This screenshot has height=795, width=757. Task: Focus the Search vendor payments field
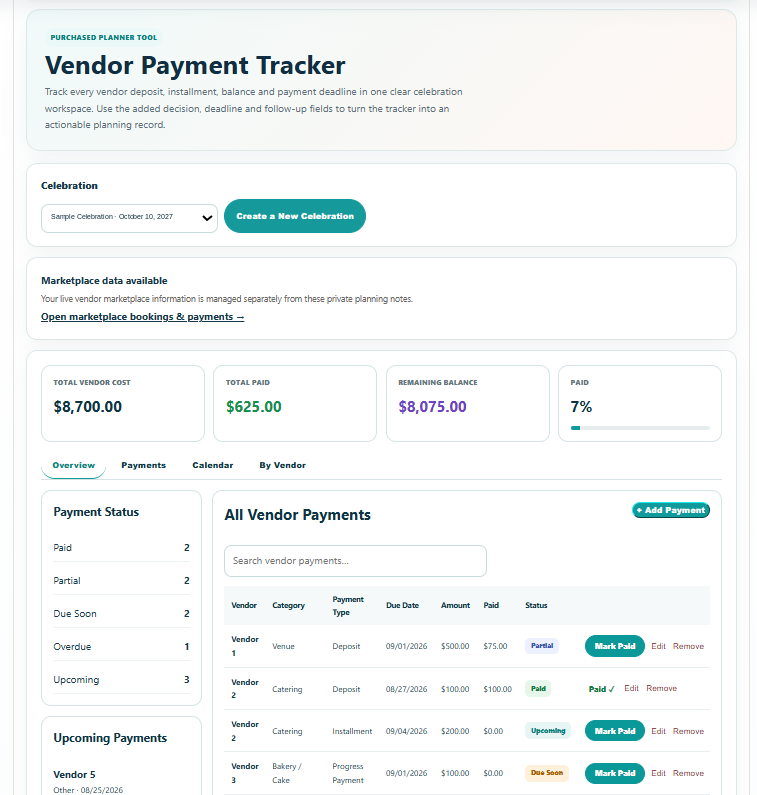click(355, 561)
